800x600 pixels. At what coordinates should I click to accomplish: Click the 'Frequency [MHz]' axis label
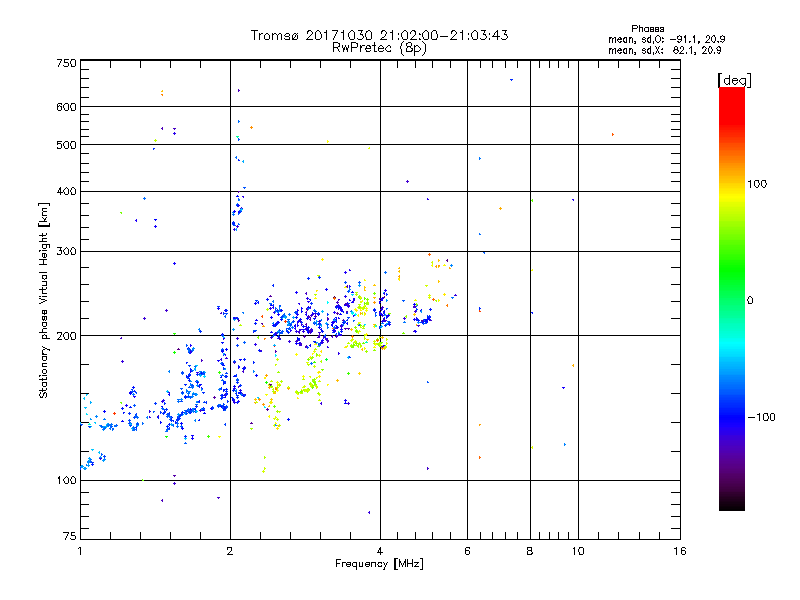[x=379, y=564]
